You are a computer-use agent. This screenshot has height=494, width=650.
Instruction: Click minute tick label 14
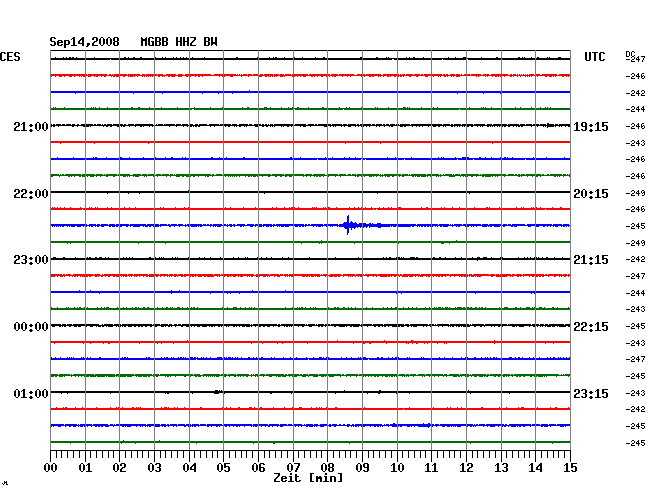pyautogui.click(x=535, y=467)
